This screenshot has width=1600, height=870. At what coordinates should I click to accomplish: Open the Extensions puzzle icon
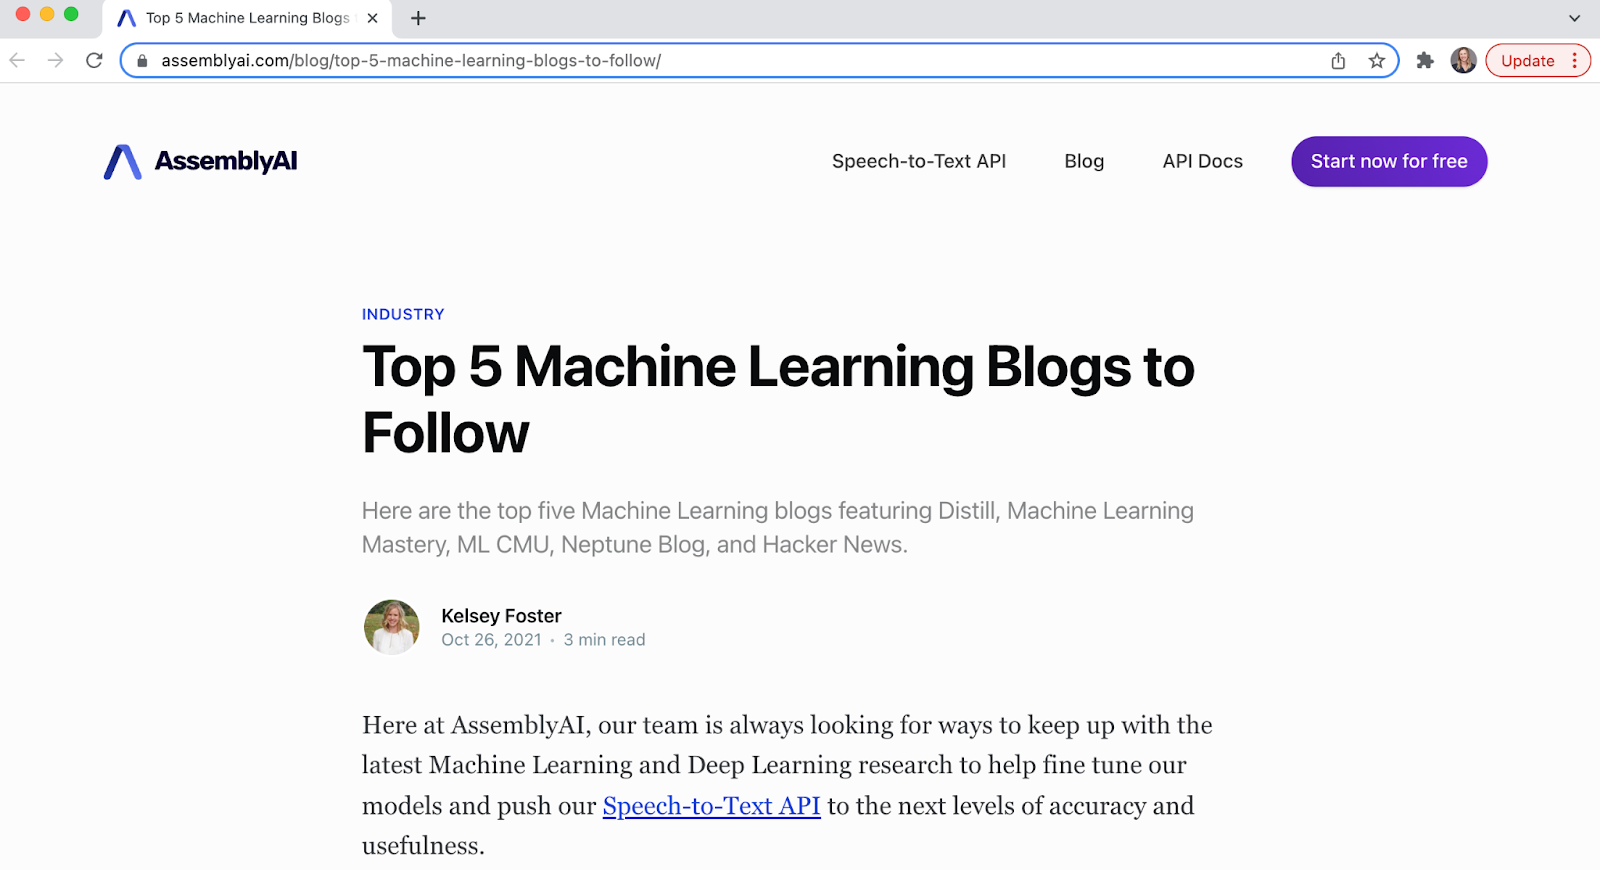point(1425,61)
